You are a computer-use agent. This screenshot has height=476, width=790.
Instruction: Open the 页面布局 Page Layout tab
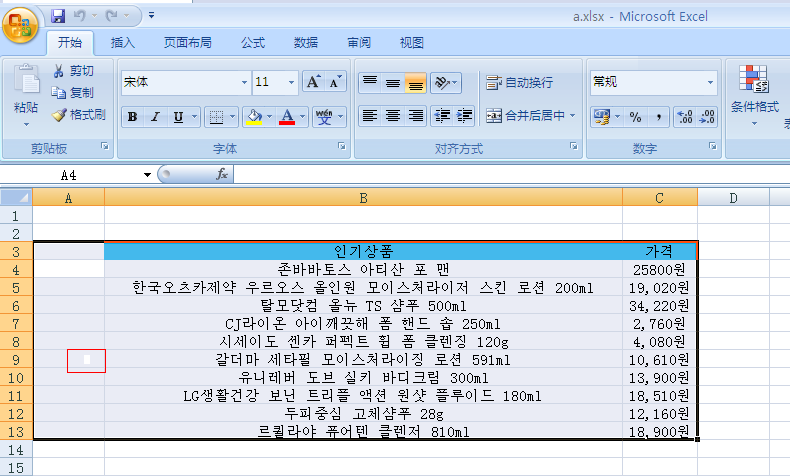click(x=187, y=43)
